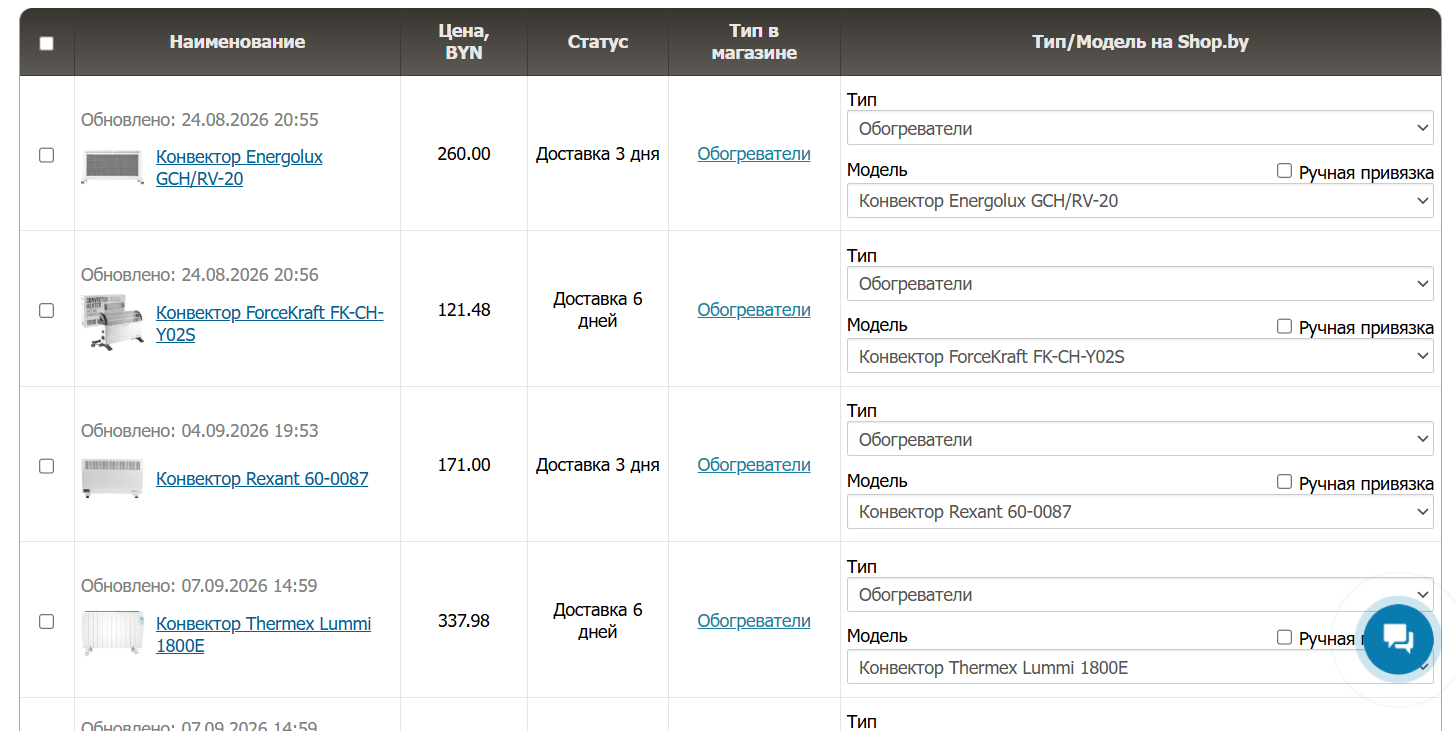Screen dimensions: 1455x731
Task: Open the live chat bubble icon
Action: point(1398,639)
